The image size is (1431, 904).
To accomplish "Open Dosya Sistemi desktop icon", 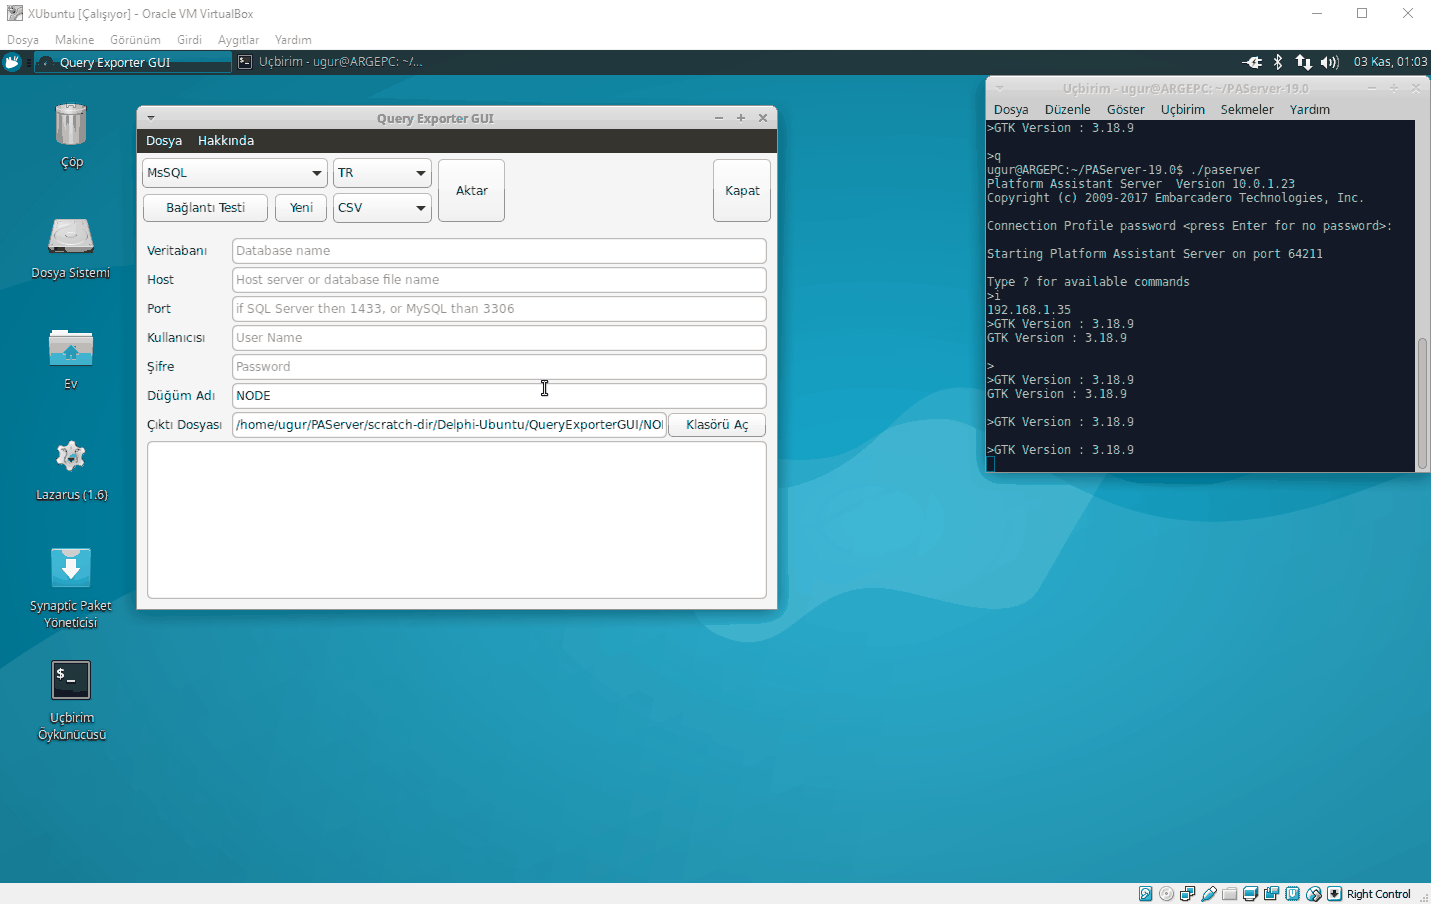I will (71, 237).
